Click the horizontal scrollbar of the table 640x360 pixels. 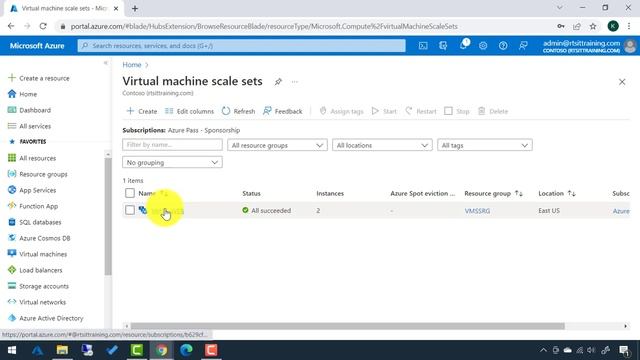pyautogui.click(x=347, y=326)
